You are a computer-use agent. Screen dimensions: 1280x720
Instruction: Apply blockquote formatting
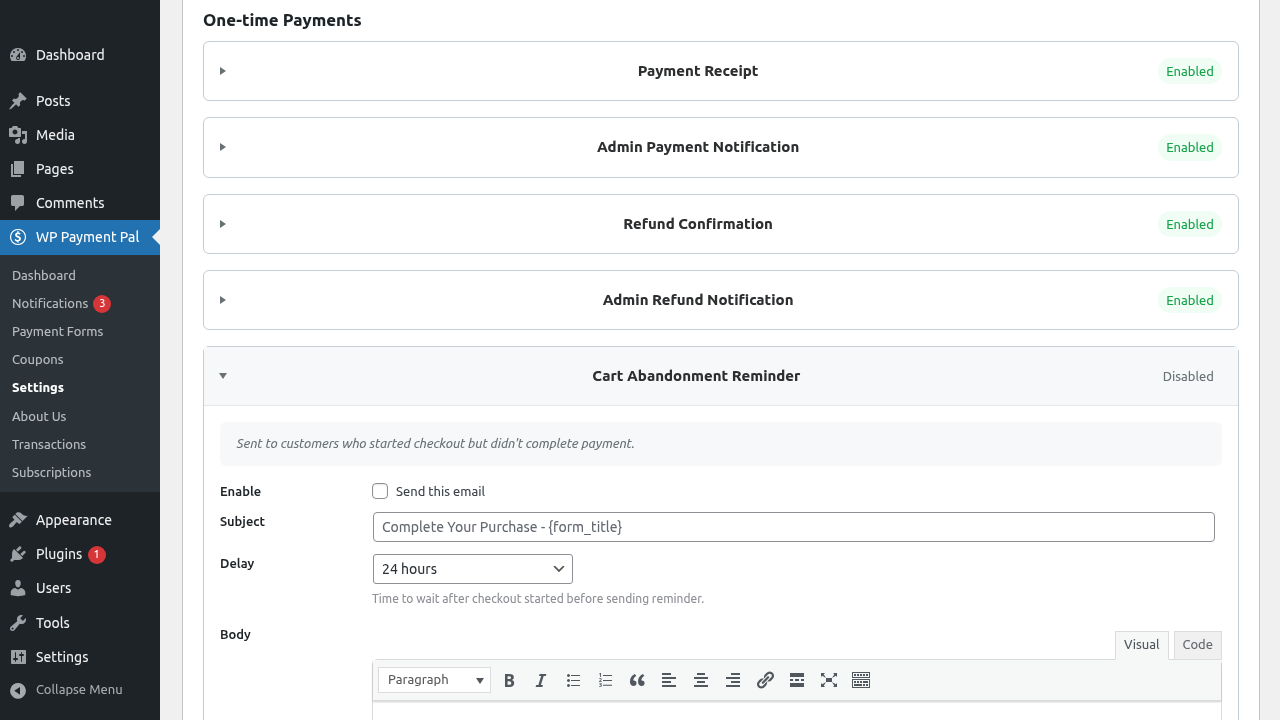(637, 680)
